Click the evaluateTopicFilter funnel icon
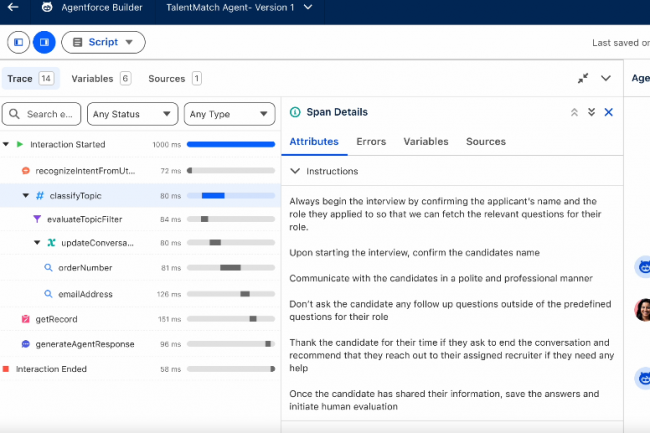The width and height of the screenshot is (650, 433). (x=38, y=219)
